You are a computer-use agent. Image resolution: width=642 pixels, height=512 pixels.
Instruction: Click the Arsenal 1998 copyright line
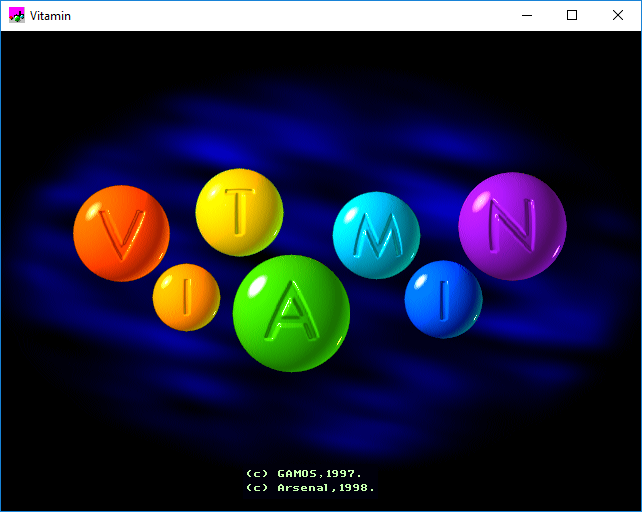pyautogui.click(x=310, y=487)
